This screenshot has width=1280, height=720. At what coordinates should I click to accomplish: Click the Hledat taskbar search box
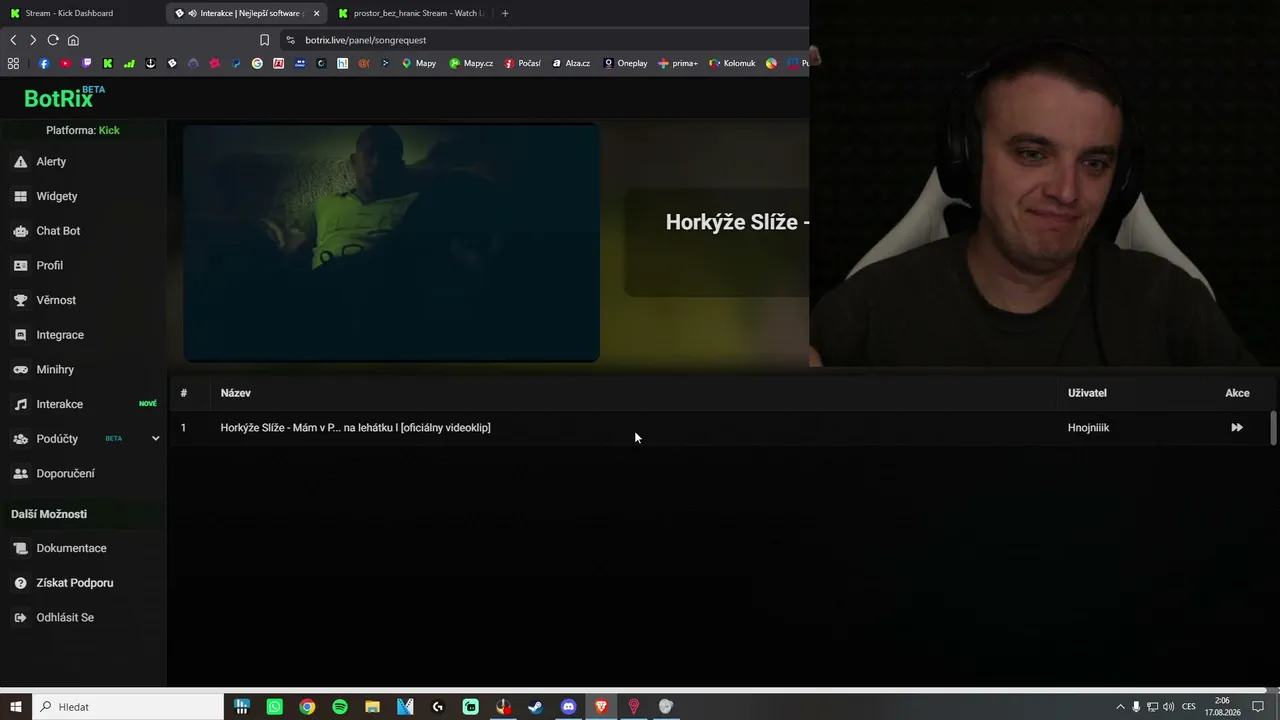[x=128, y=707]
